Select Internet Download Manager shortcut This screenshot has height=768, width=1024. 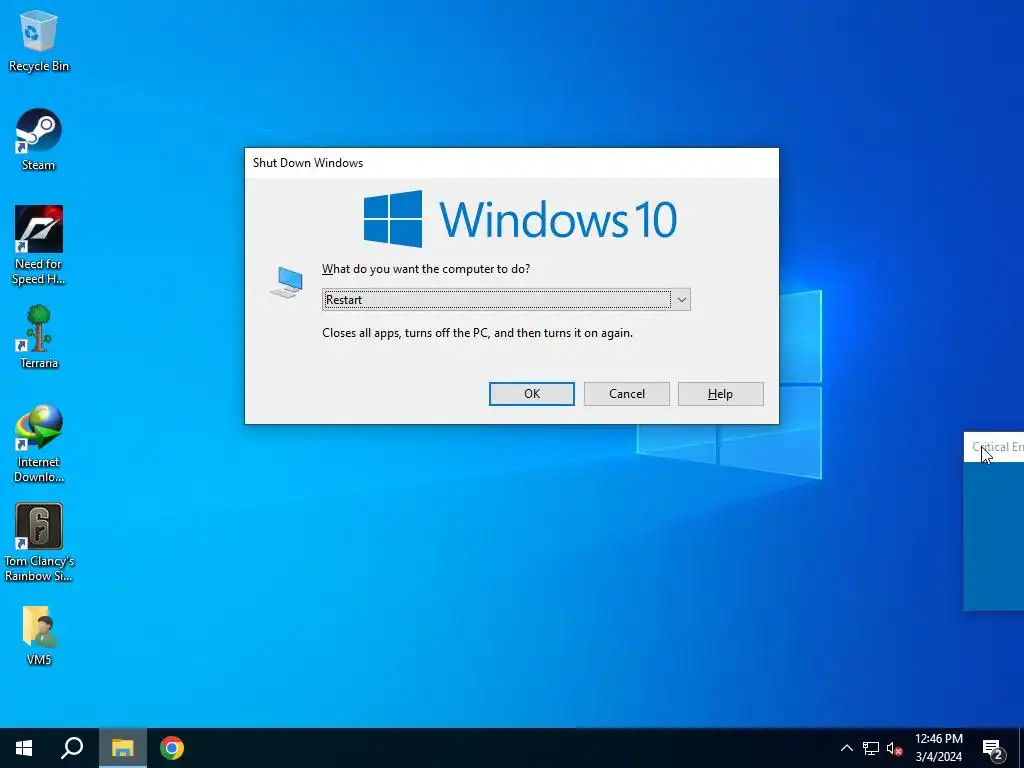click(39, 443)
